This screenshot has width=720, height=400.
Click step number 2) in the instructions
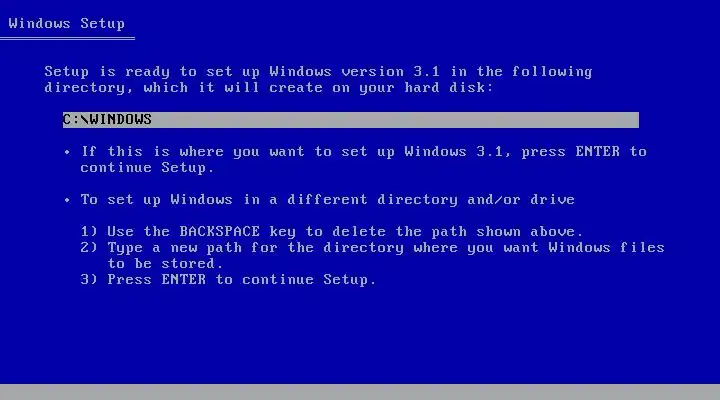89,248
